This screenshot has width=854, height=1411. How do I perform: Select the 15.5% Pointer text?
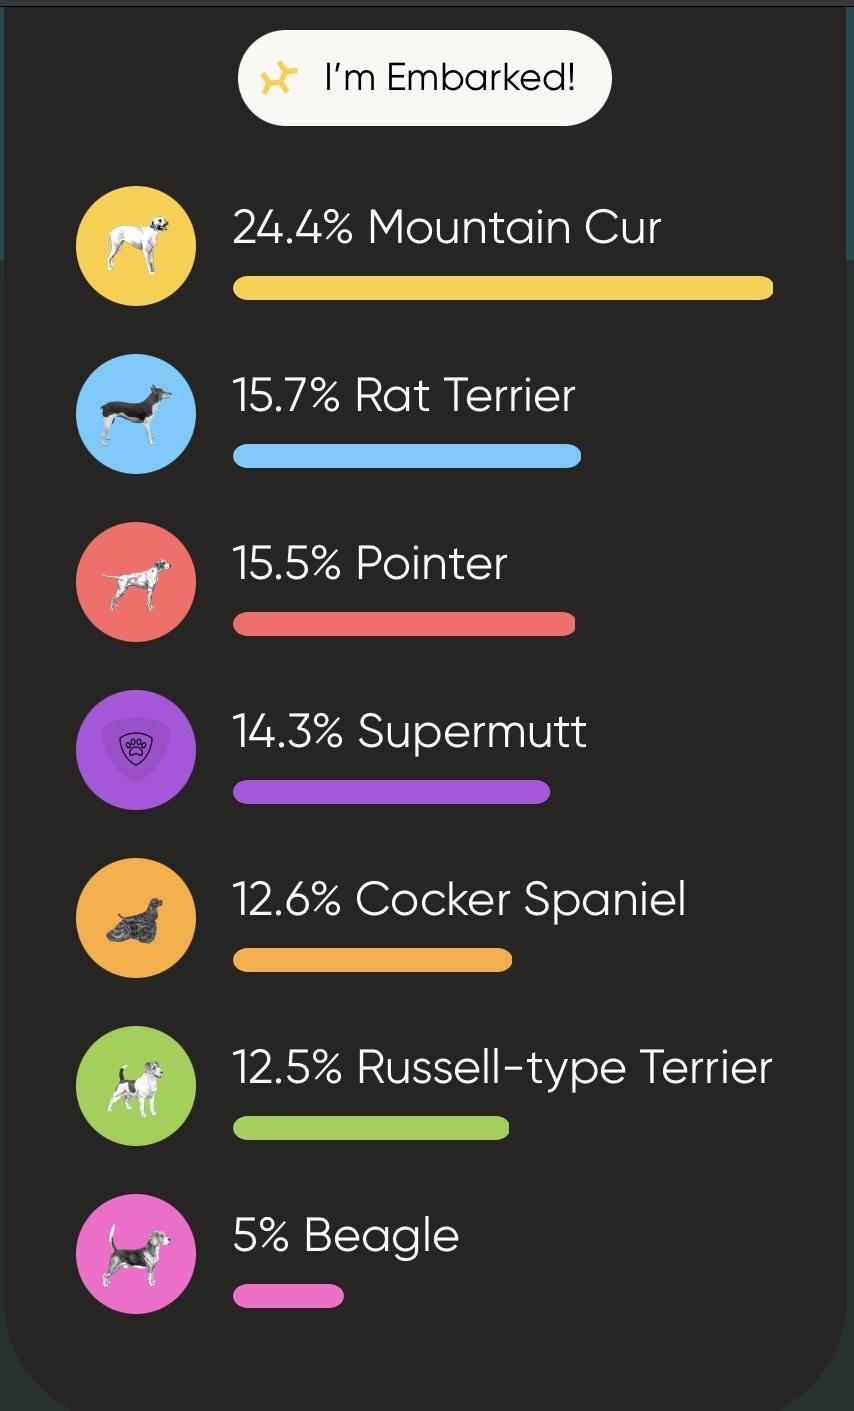(x=369, y=564)
